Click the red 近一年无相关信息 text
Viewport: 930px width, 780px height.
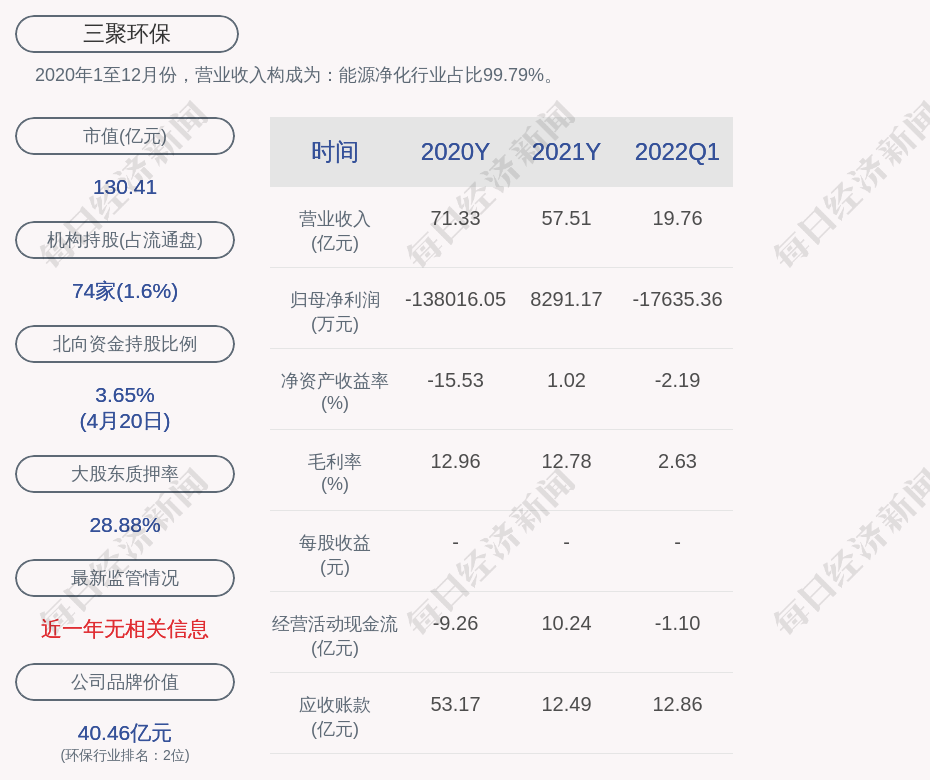(x=125, y=629)
